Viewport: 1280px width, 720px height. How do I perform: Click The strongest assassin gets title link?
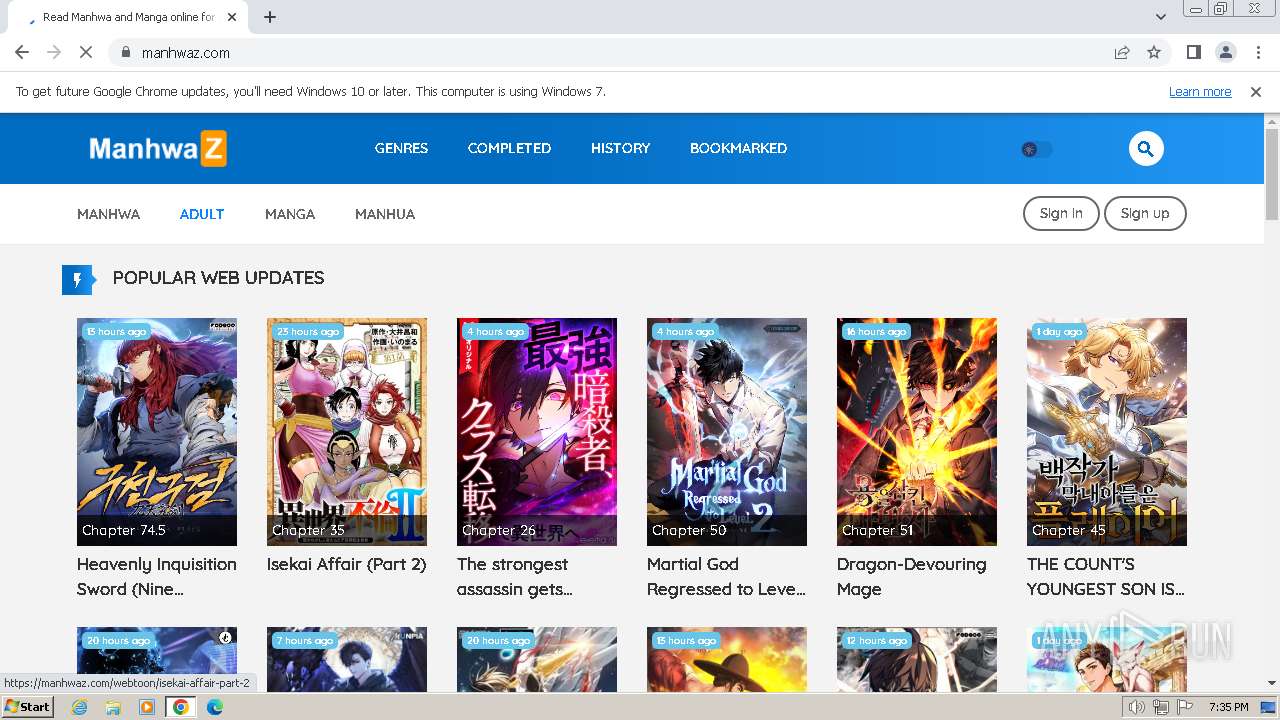pyautogui.click(x=515, y=577)
